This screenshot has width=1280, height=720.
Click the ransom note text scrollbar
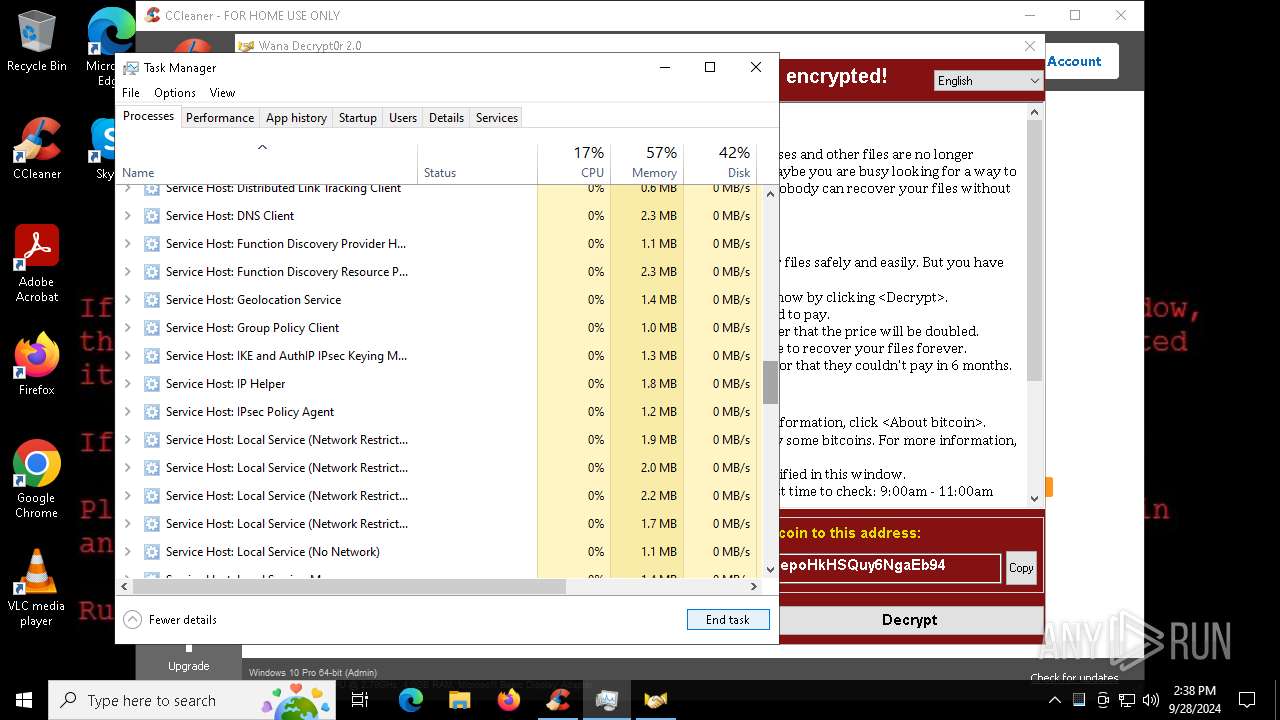[x=1035, y=250]
